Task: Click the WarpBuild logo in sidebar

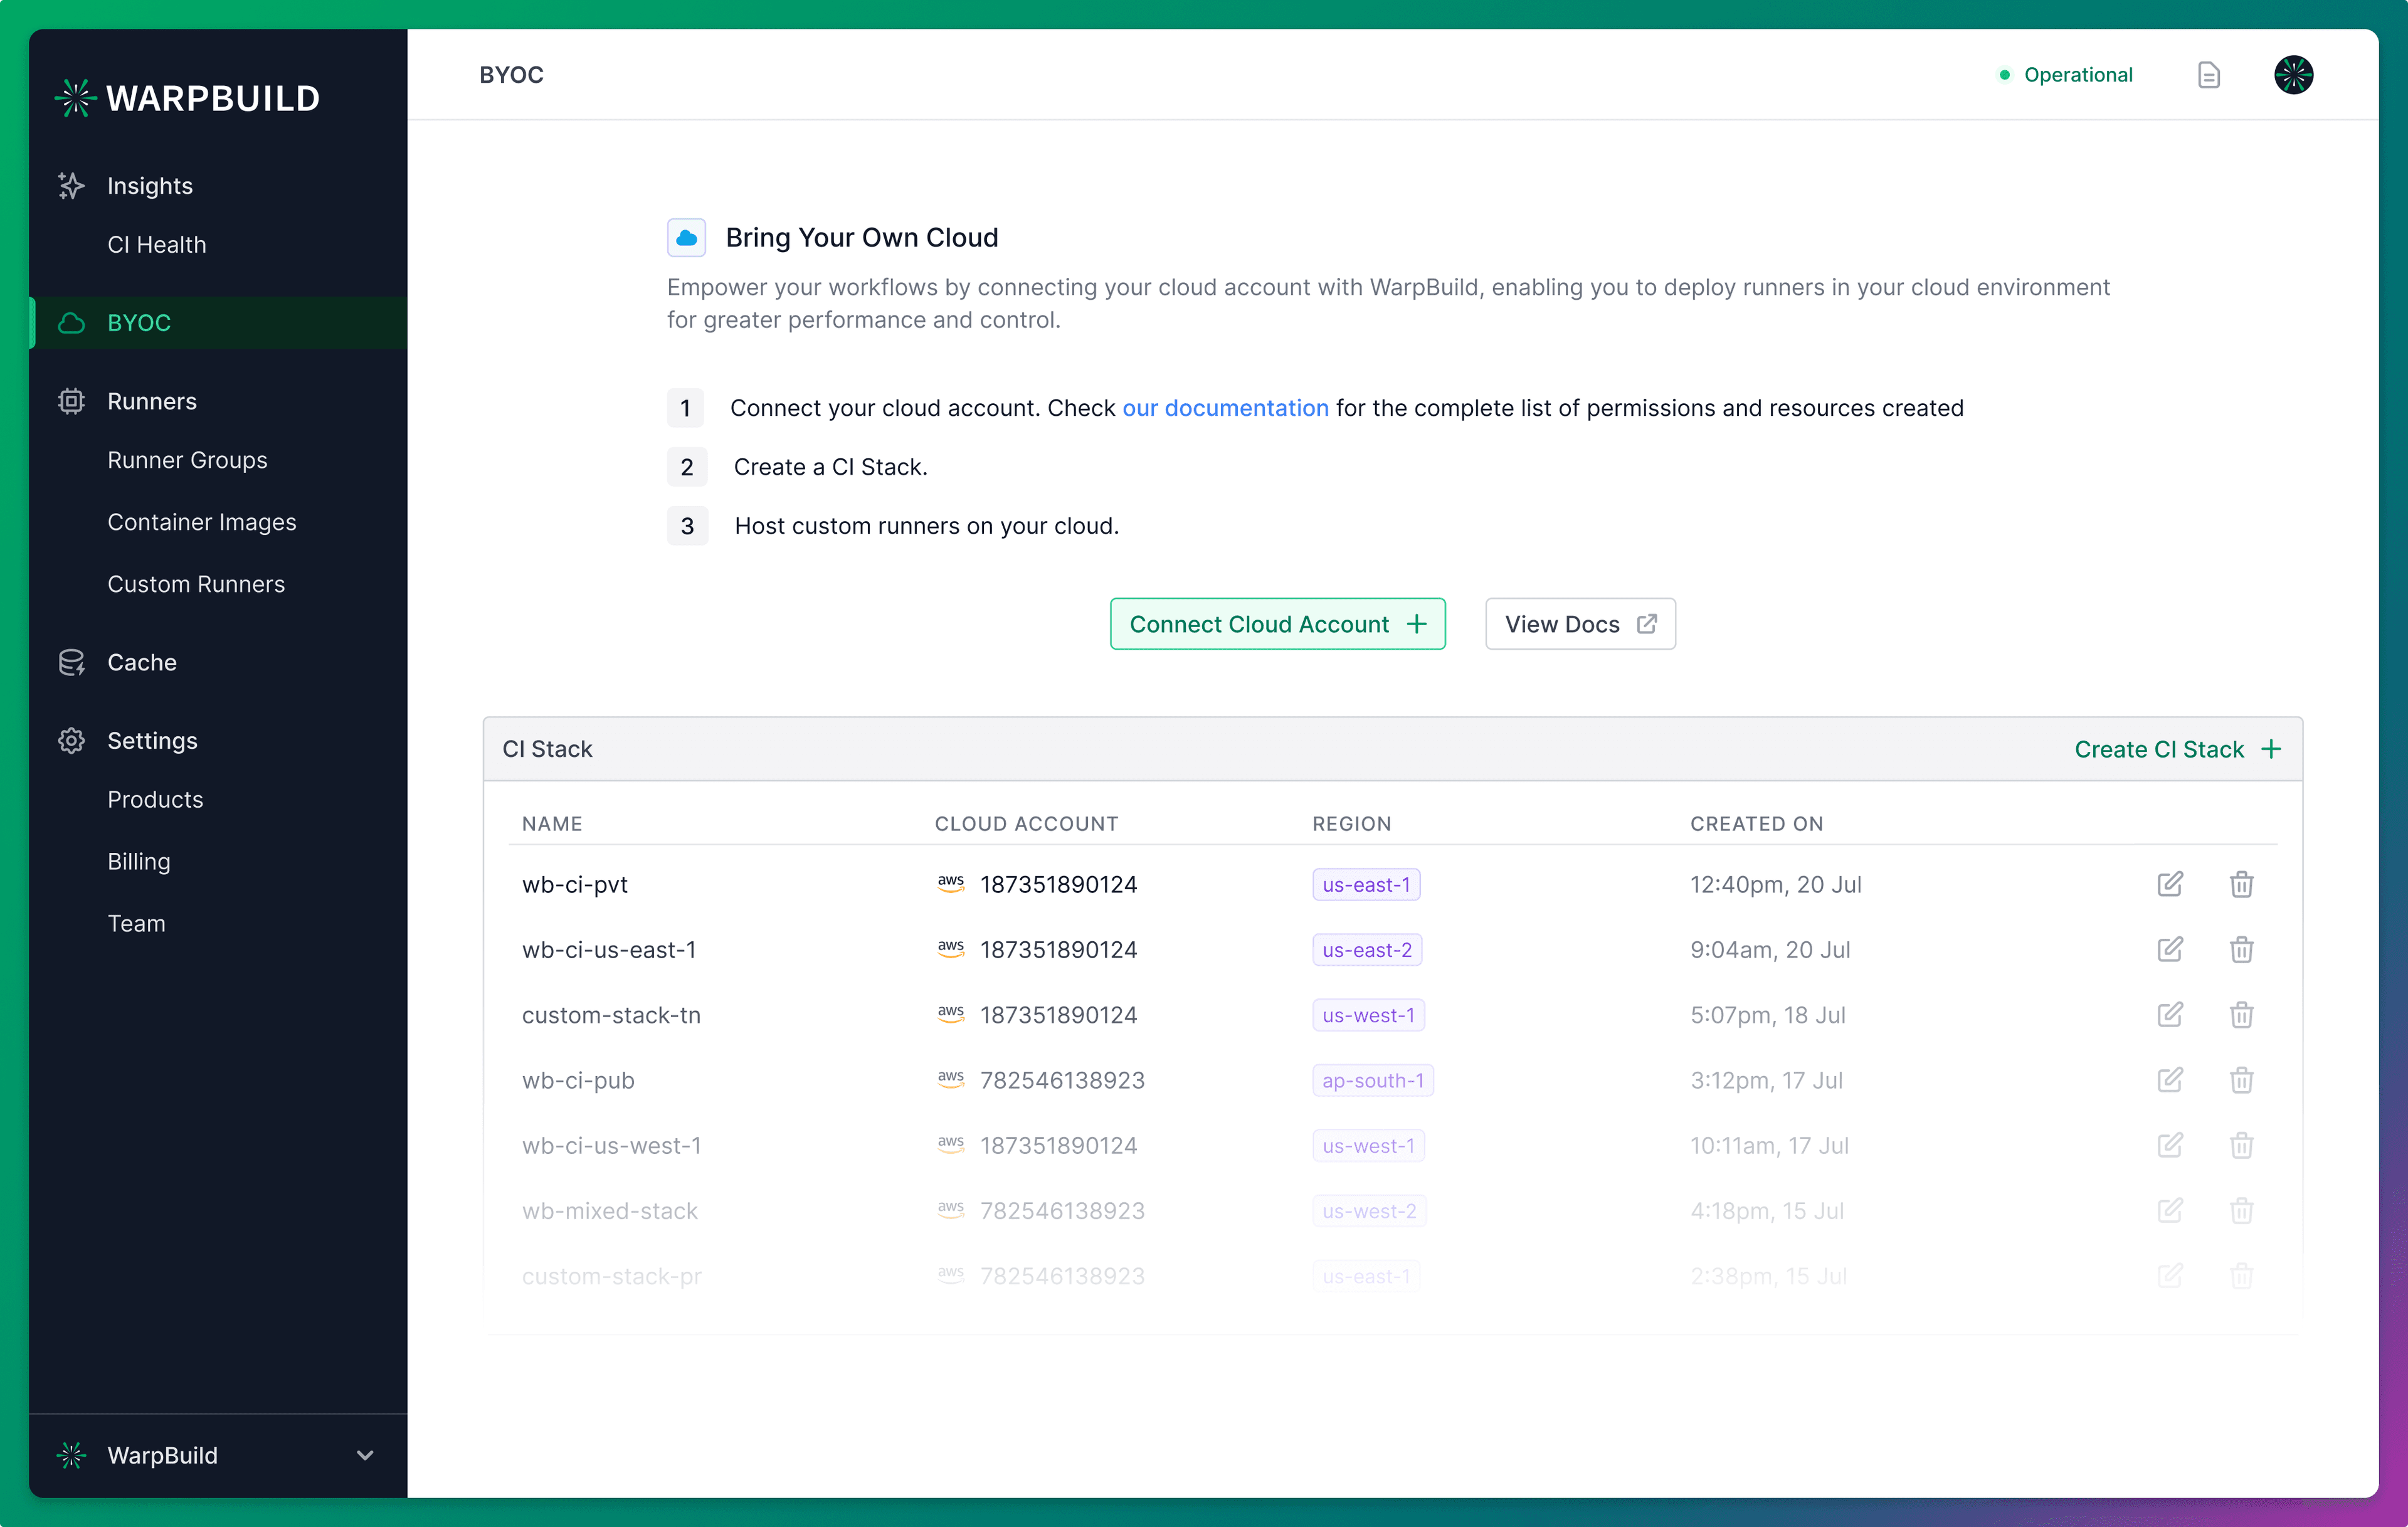Action: point(188,98)
